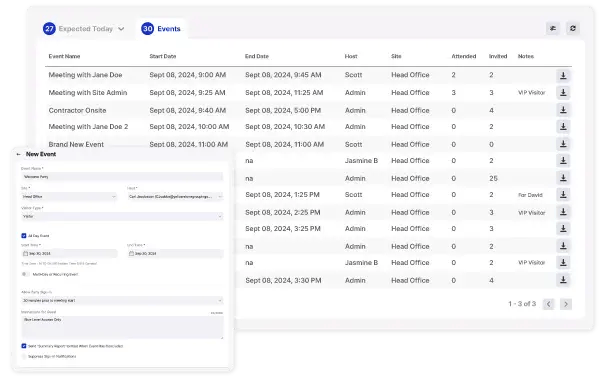600x376 pixels.
Task: Open the Start Date calendar icon
Action: pyautogui.click(x=25, y=254)
